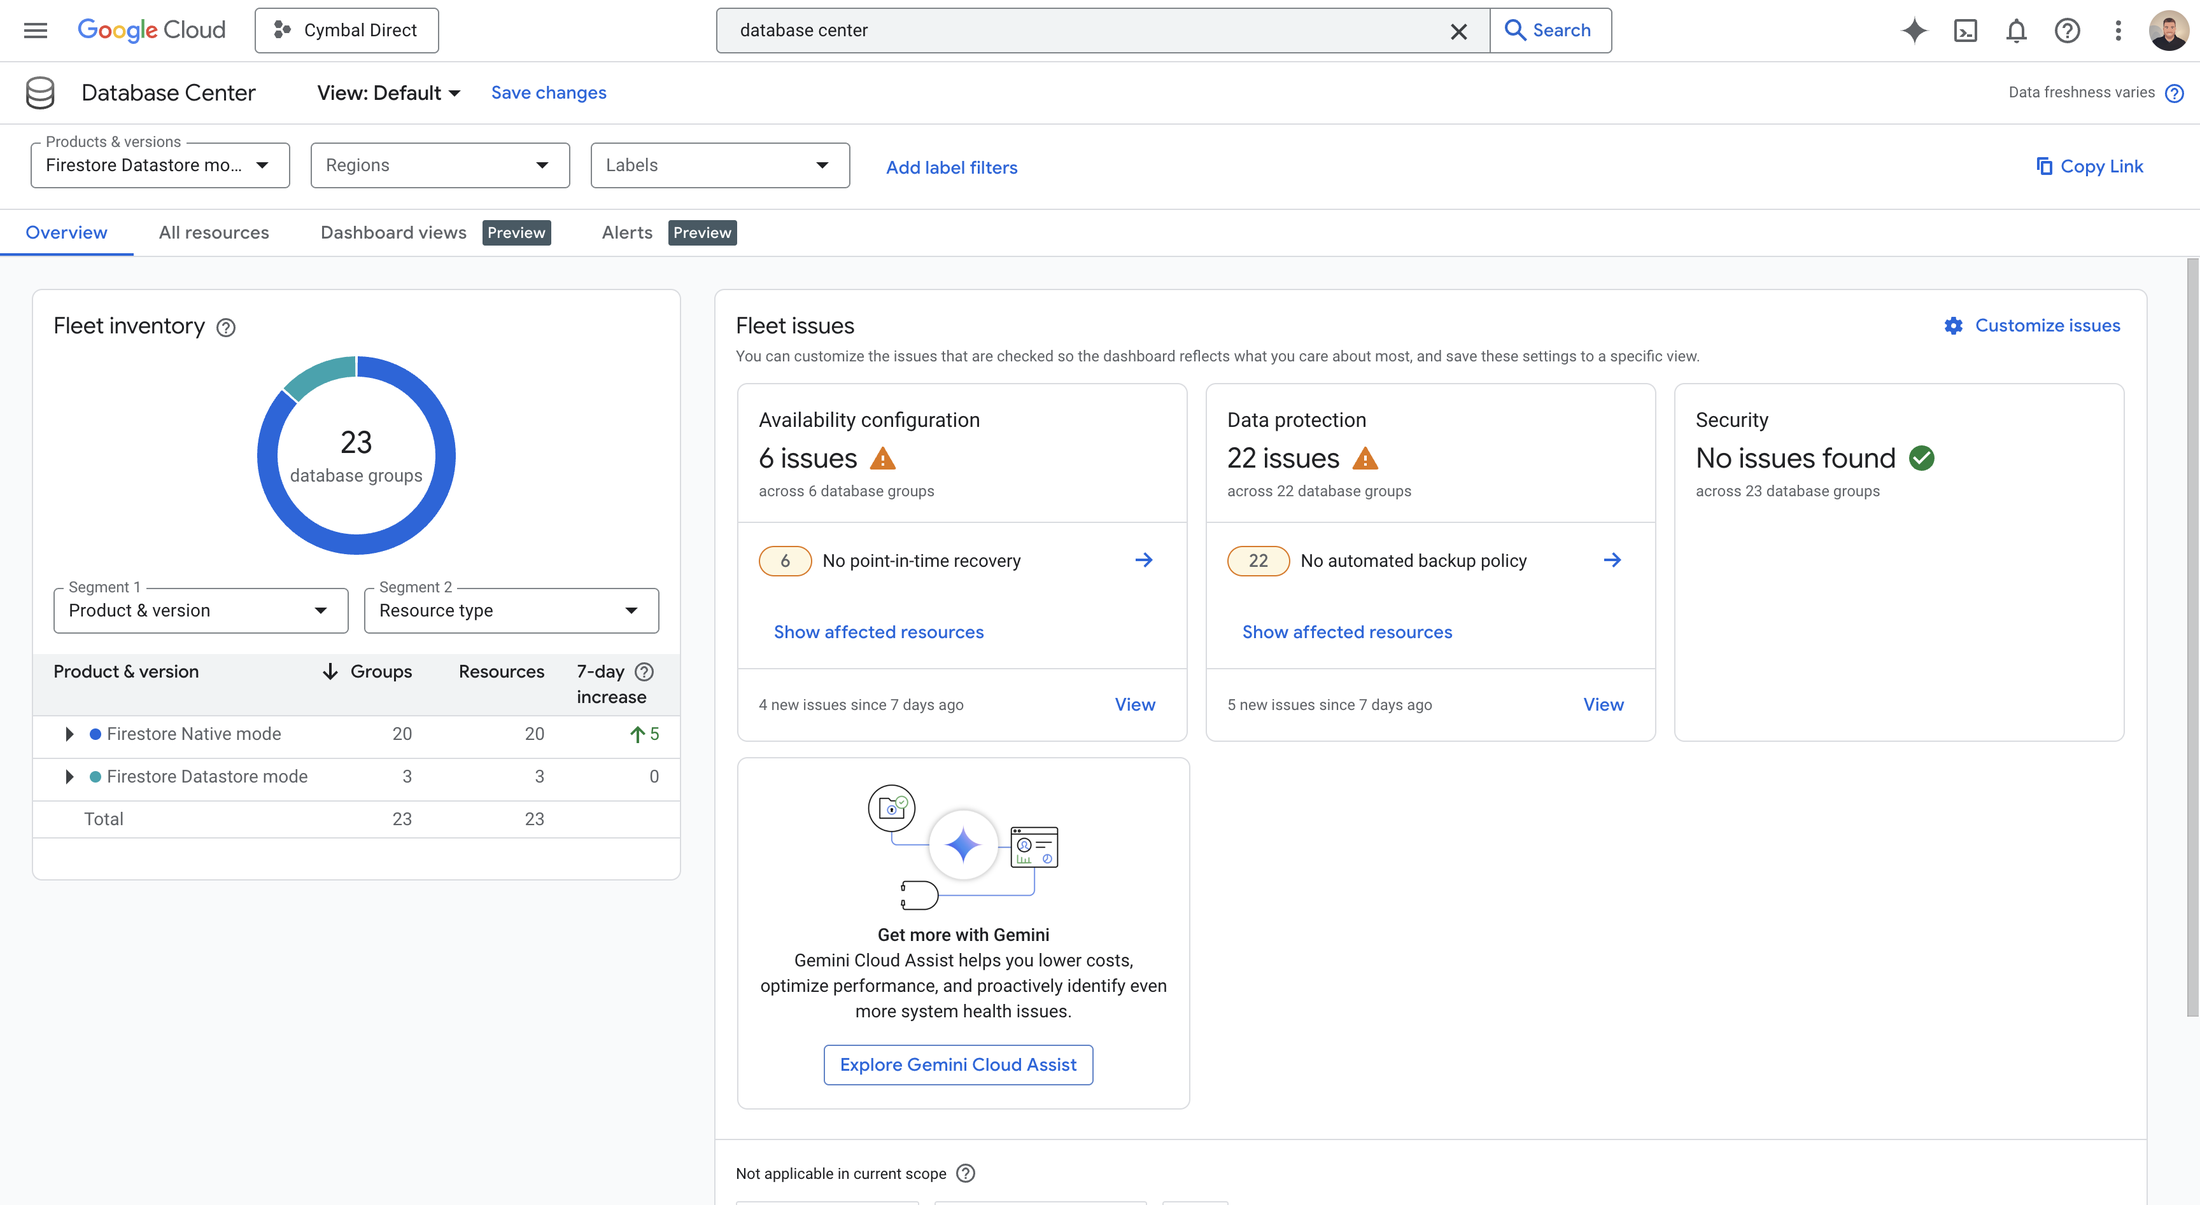Click the Resources column header
Image resolution: width=2200 pixels, height=1205 pixels.
[501, 672]
